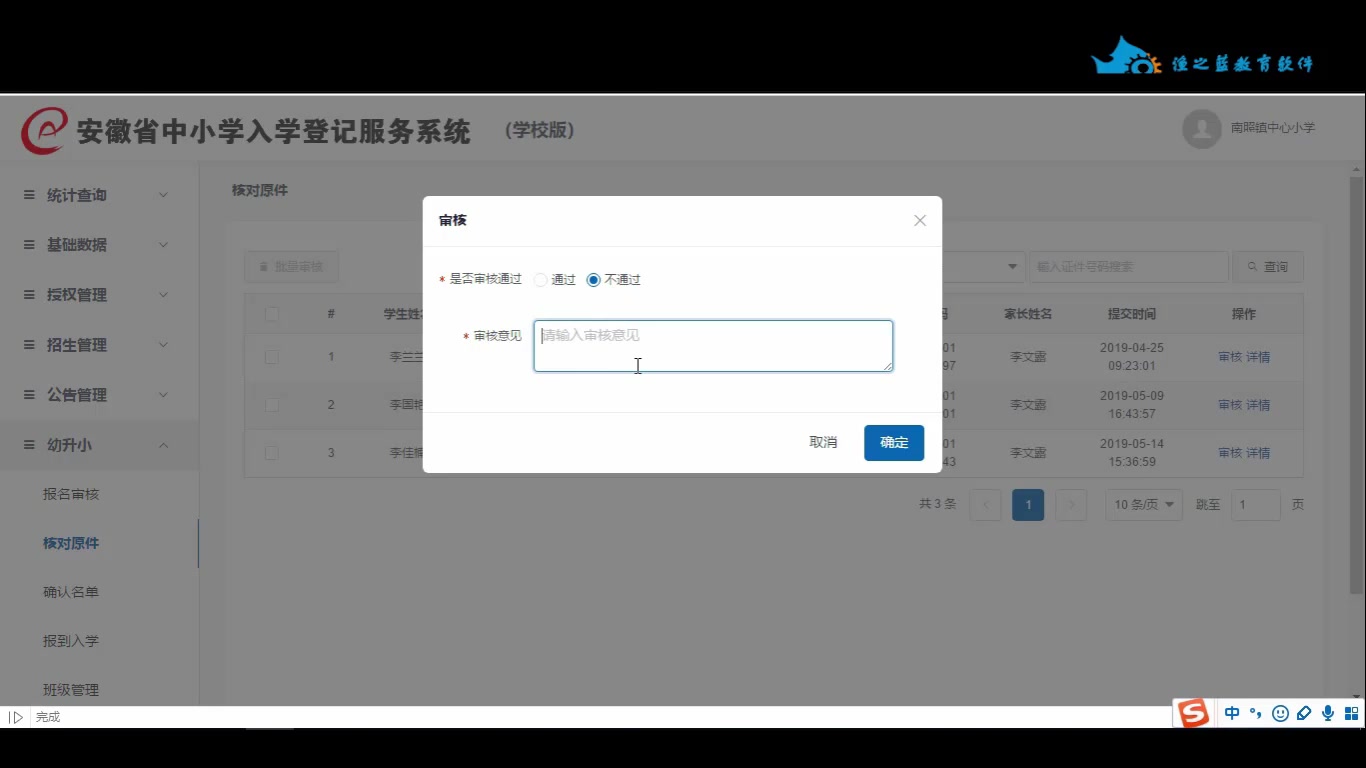Click the Sogou S input method icon
The height and width of the screenshot is (768, 1366).
[1193, 713]
